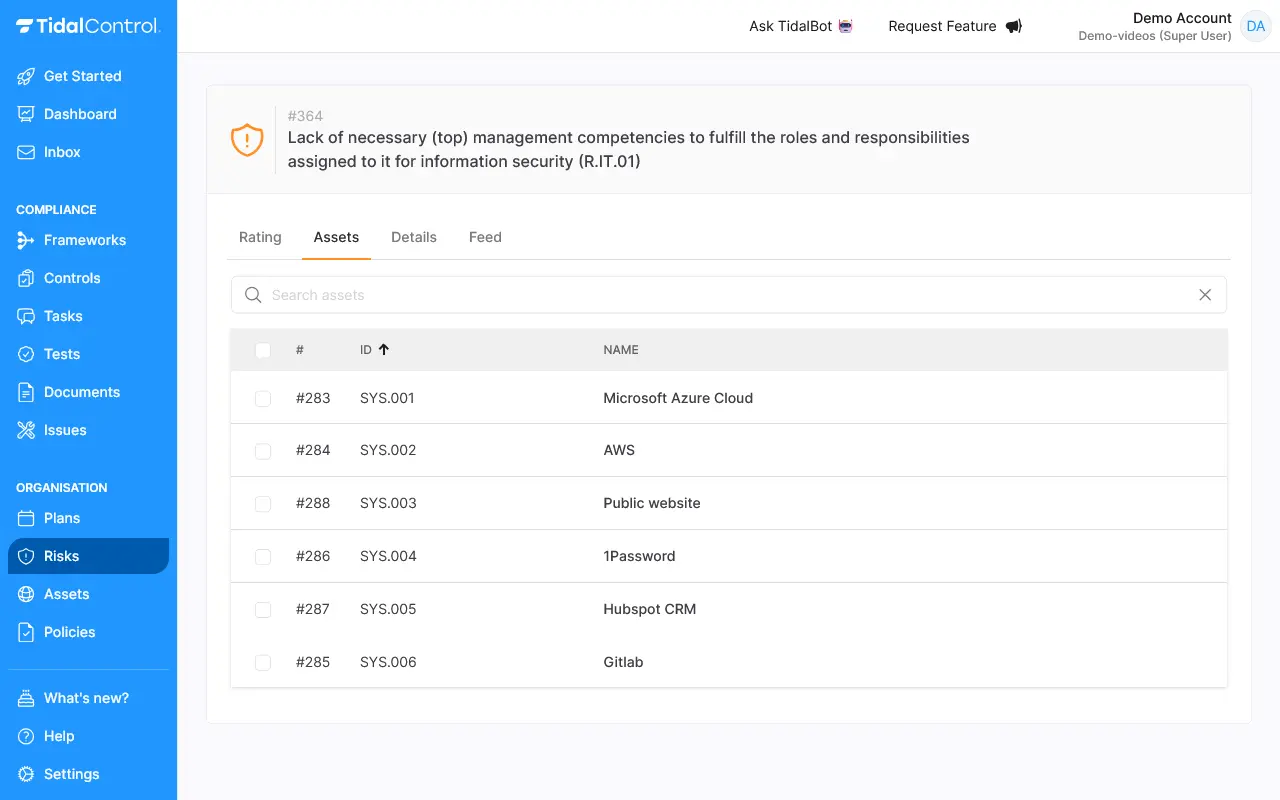The image size is (1280, 800).
Task: Click the What's new gift icon
Action: click(26, 698)
